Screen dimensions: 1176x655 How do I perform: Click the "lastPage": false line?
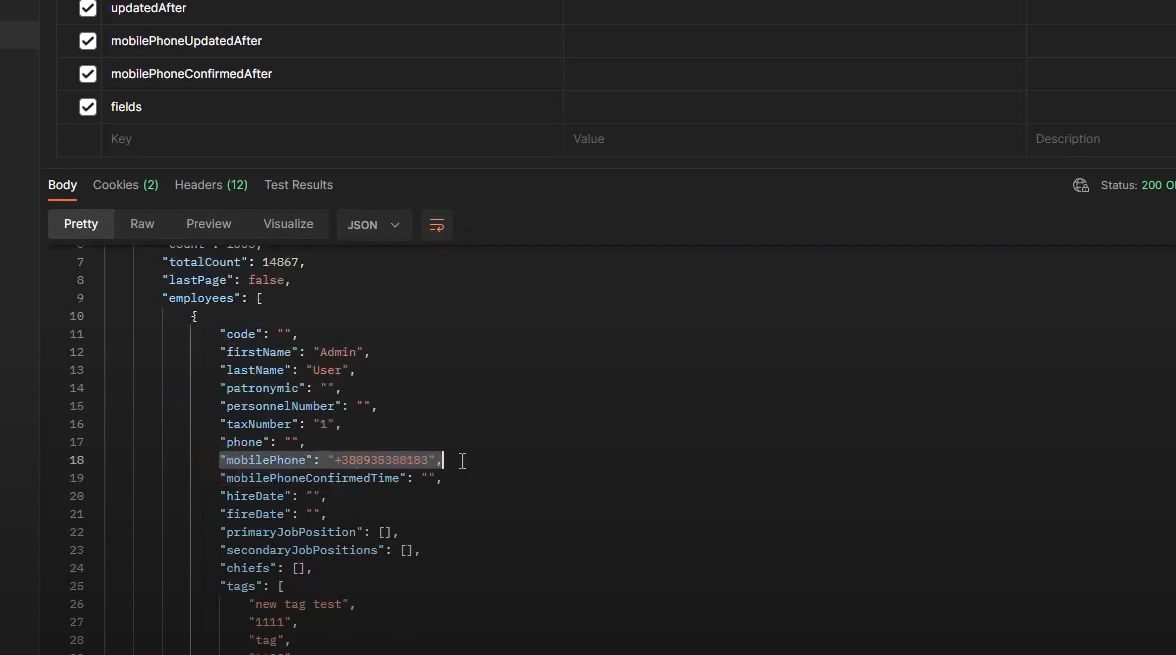[226, 281]
